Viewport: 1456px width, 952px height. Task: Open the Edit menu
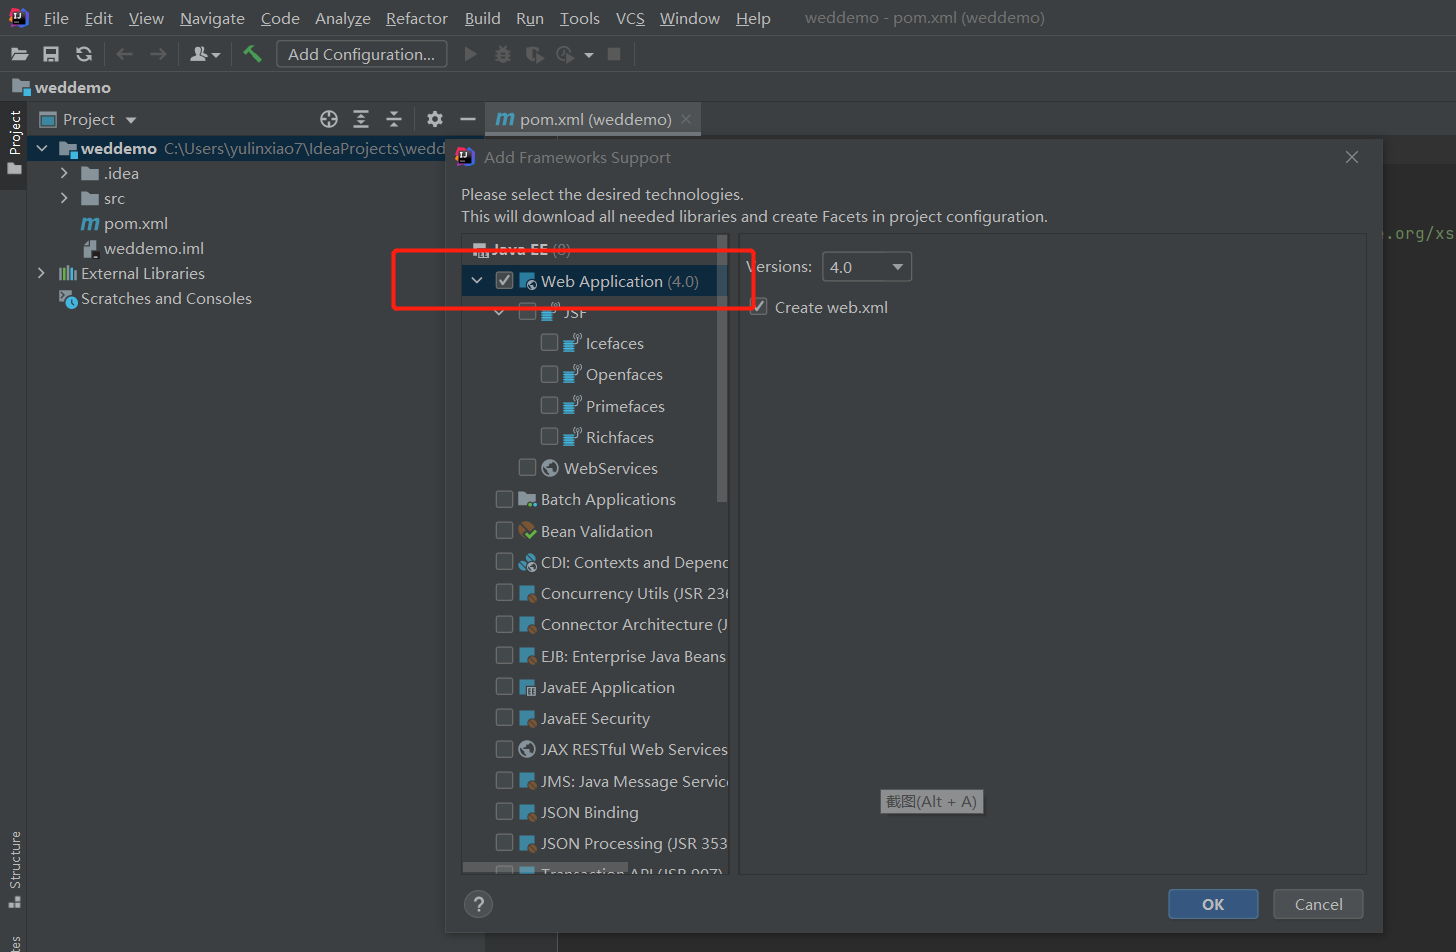pos(99,18)
